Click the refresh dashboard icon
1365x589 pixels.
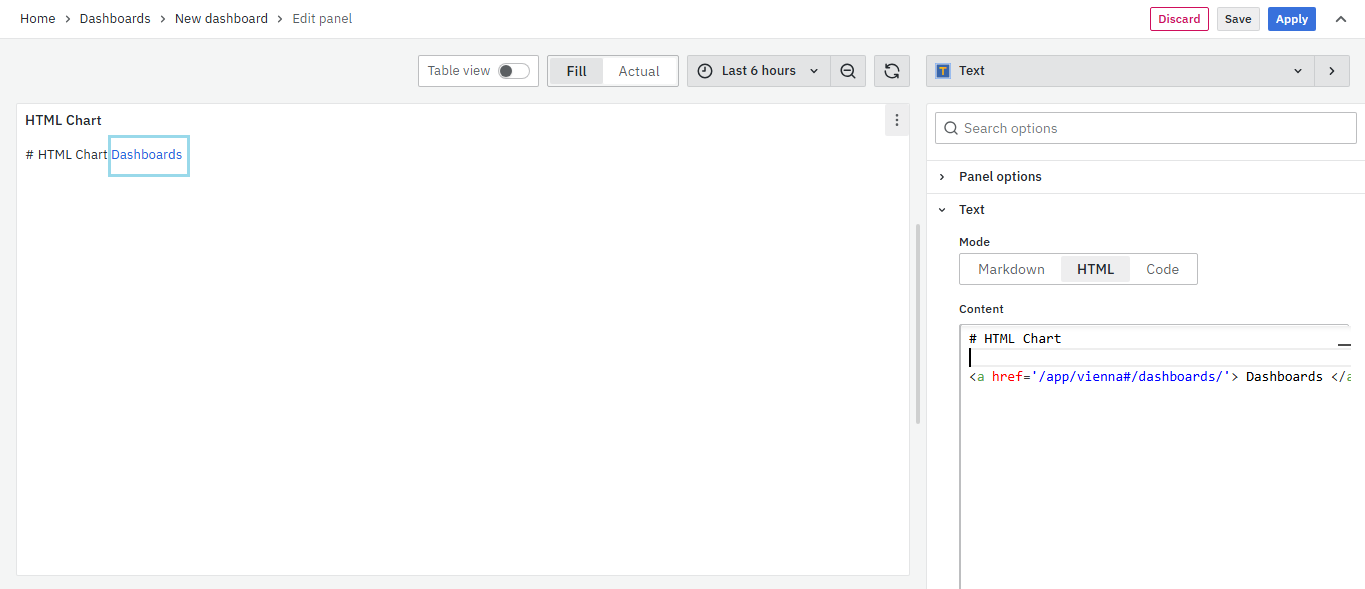[892, 71]
